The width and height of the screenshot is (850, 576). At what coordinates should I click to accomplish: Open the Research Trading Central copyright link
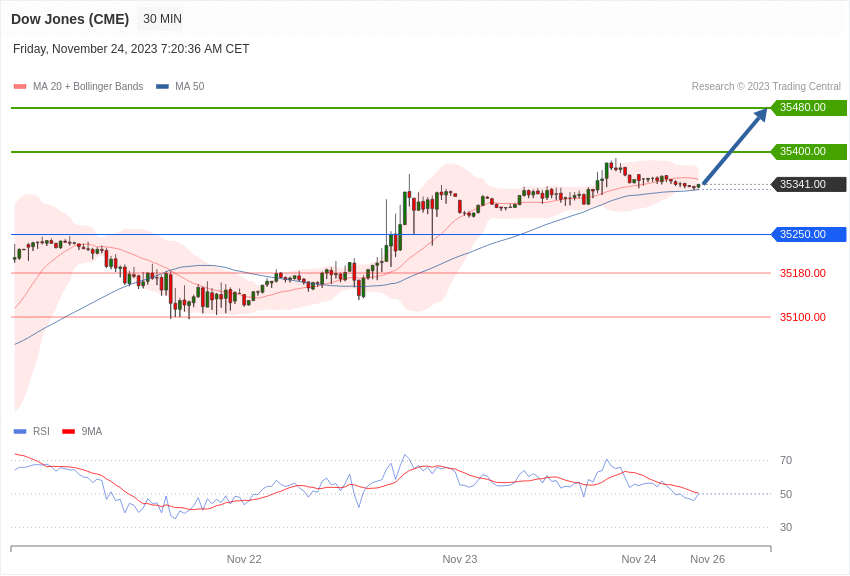click(766, 87)
